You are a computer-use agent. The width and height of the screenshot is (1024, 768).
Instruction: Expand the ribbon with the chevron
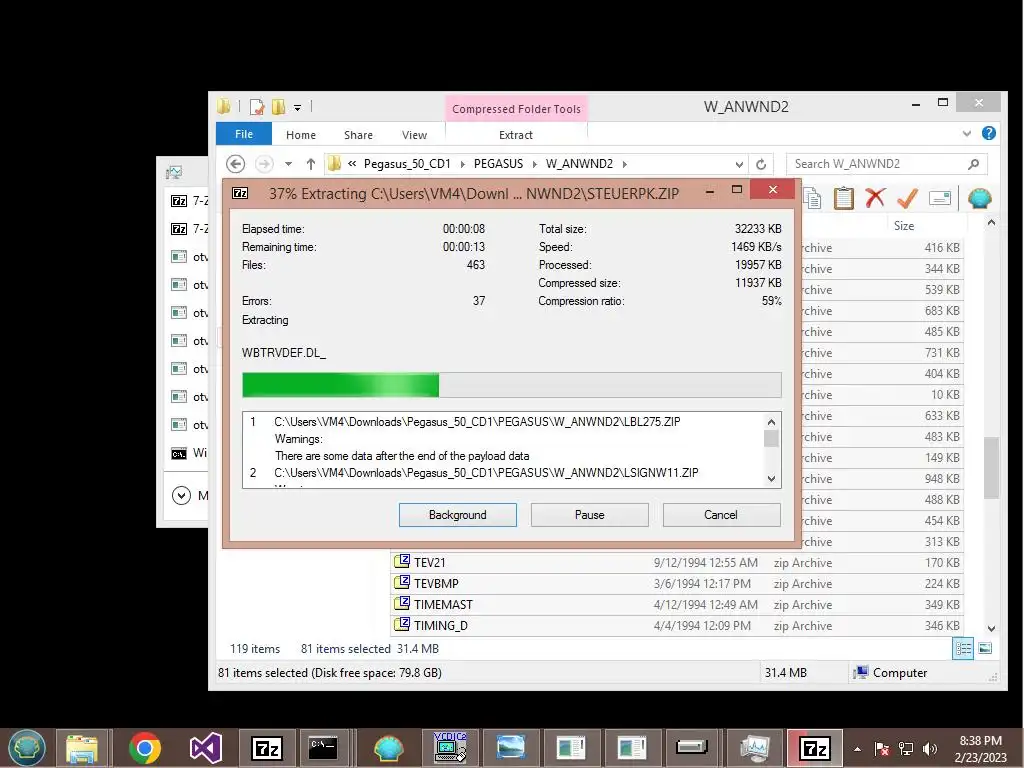tap(967, 134)
